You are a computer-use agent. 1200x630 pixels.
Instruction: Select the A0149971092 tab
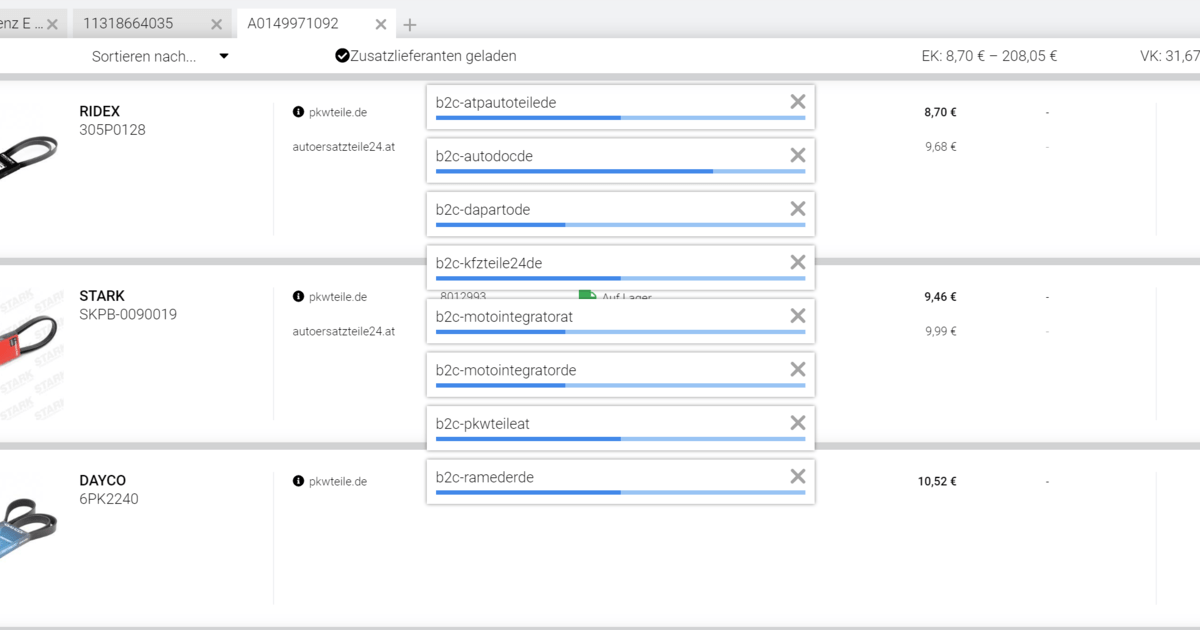point(294,23)
